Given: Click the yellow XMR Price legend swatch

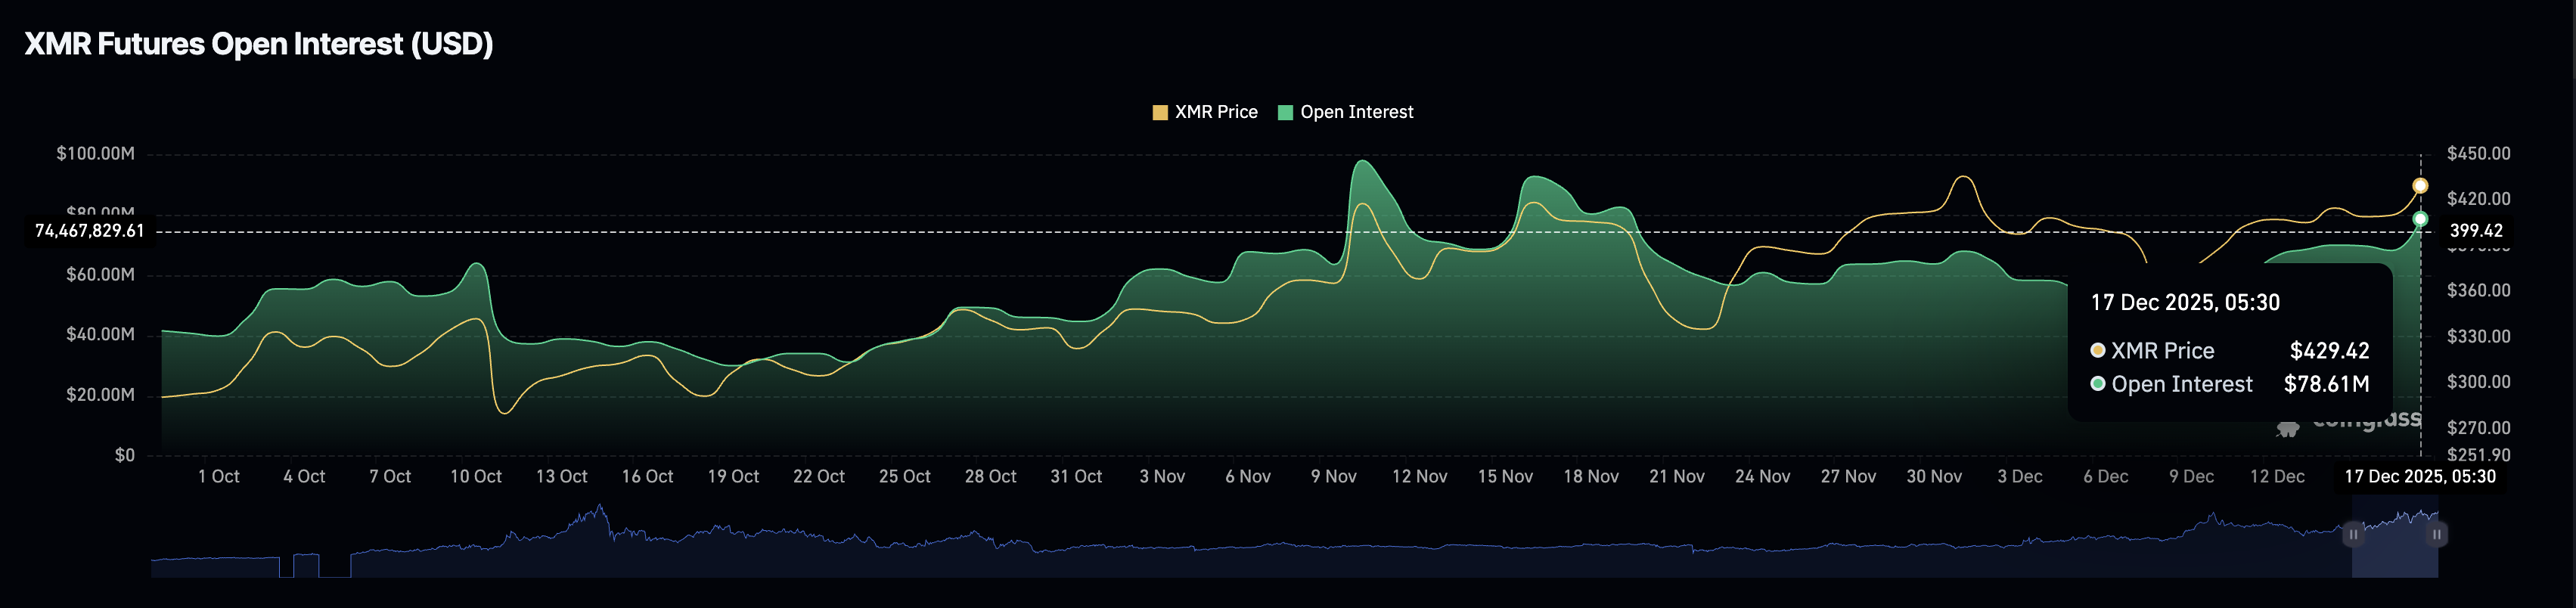Looking at the screenshot, I should click(x=1160, y=113).
